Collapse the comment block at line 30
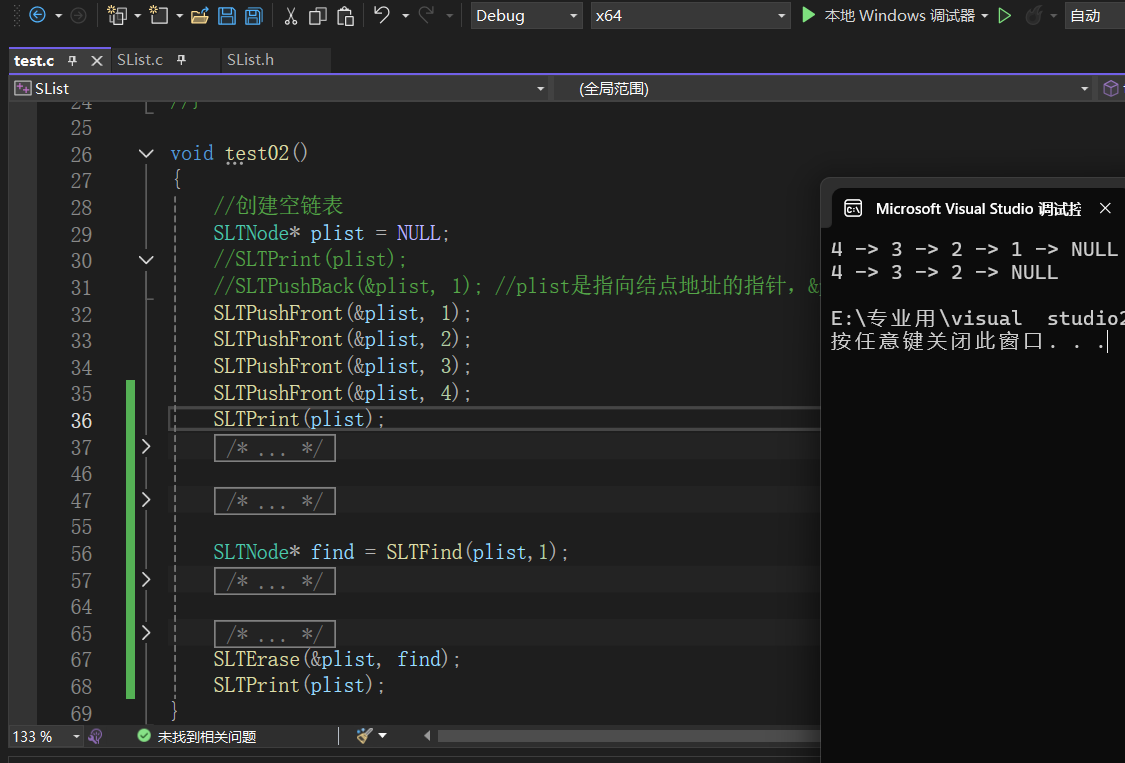 click(146, 260)
